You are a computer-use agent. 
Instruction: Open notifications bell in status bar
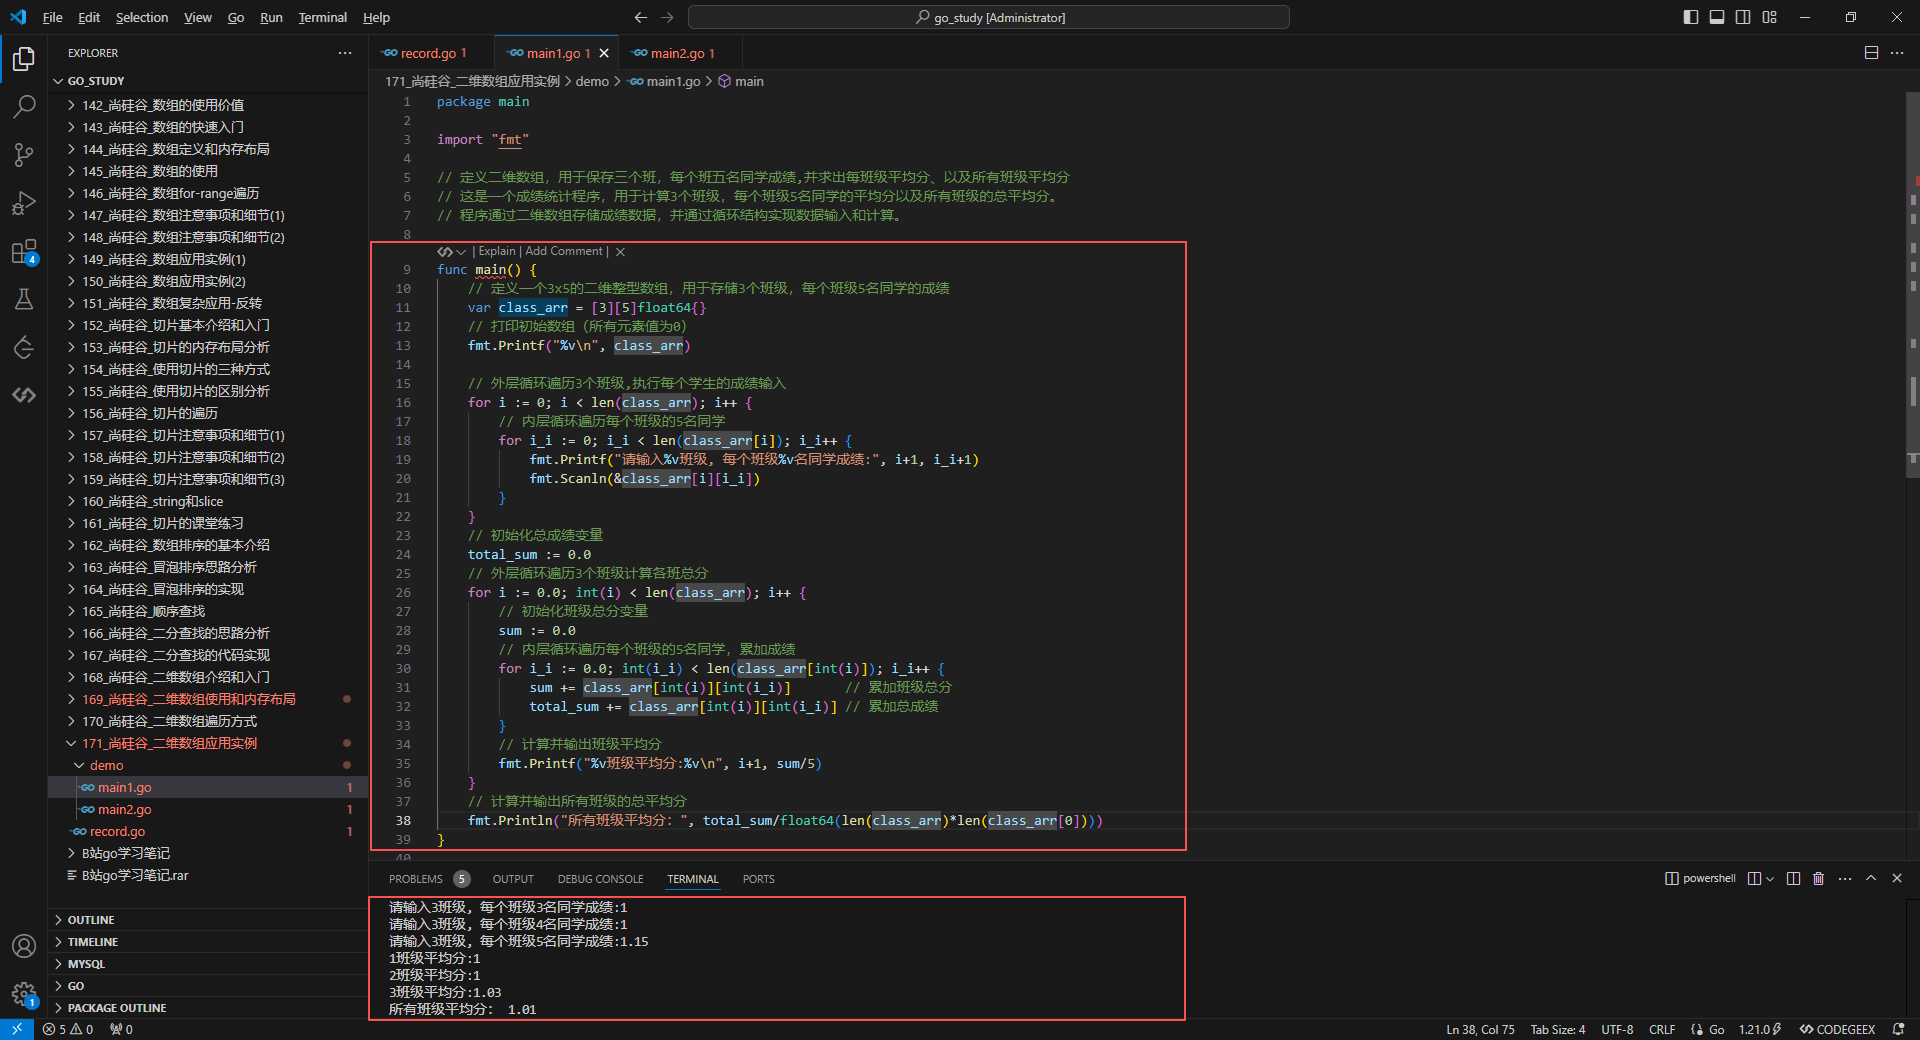coord(1898,1029)
